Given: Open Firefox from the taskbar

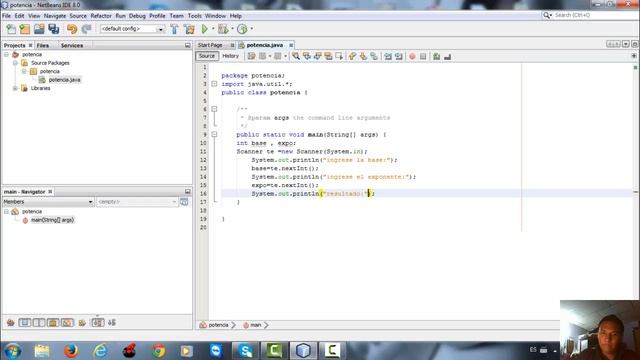Looking at the screenshot, I should pos(71,351).
